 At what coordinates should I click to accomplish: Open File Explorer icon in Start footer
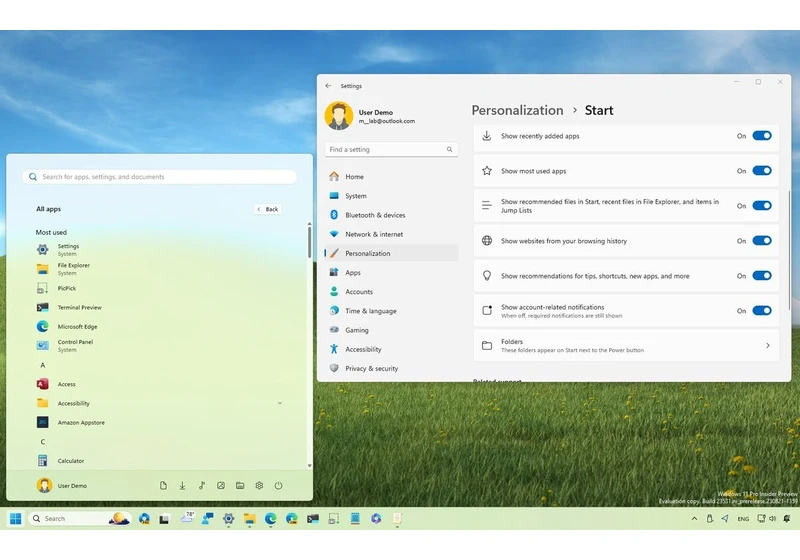(x=240, y=486)
